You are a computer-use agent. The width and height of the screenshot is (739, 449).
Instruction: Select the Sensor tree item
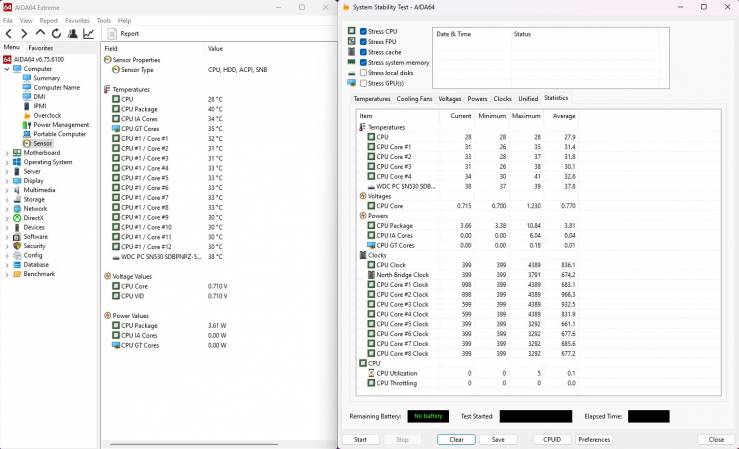tap(42, 143)
